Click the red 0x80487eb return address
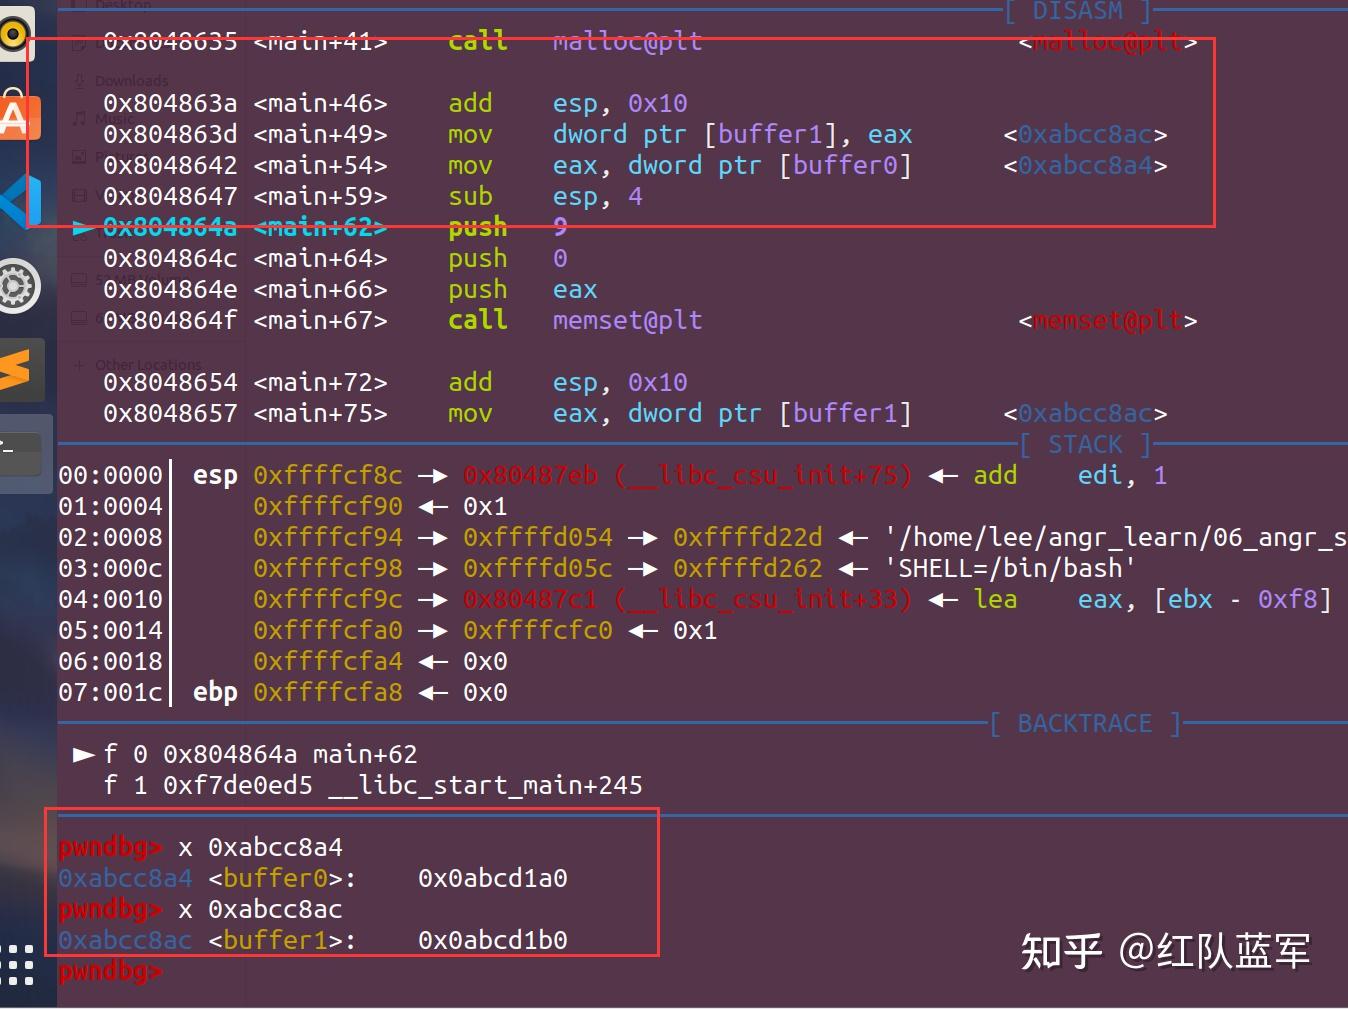 coord(530,475)
